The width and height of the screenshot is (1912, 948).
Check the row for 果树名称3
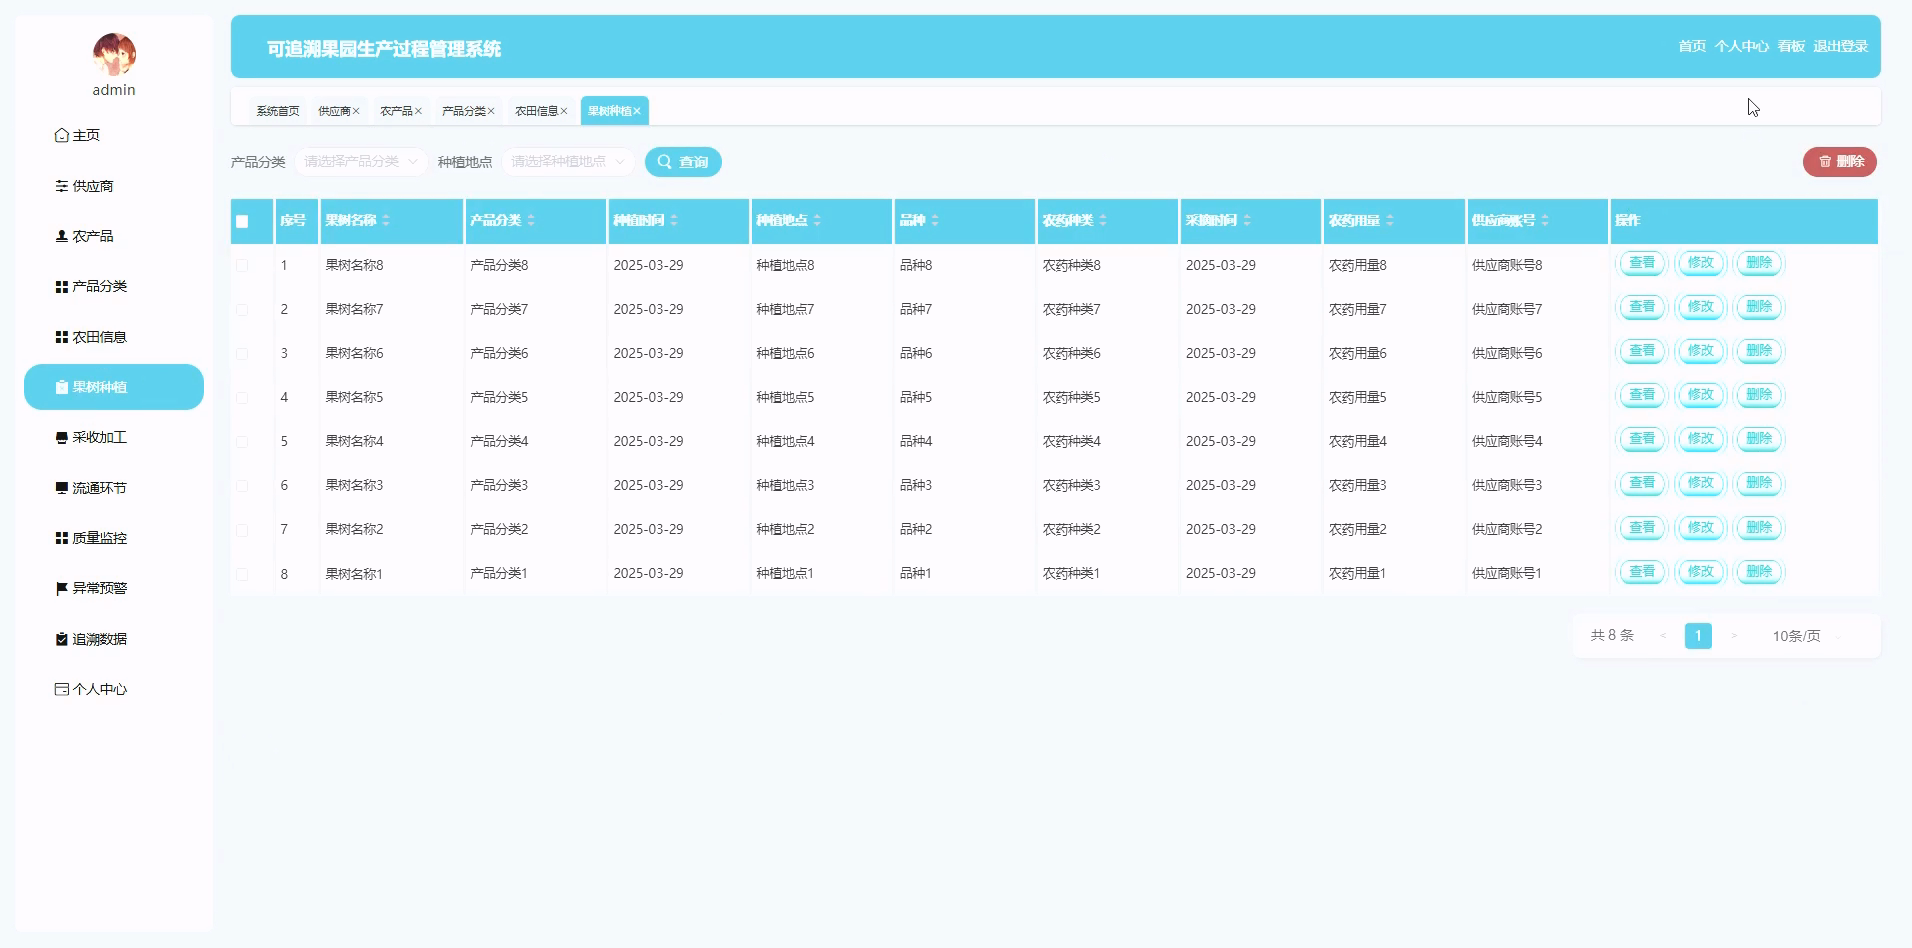[x=242, y=486]
